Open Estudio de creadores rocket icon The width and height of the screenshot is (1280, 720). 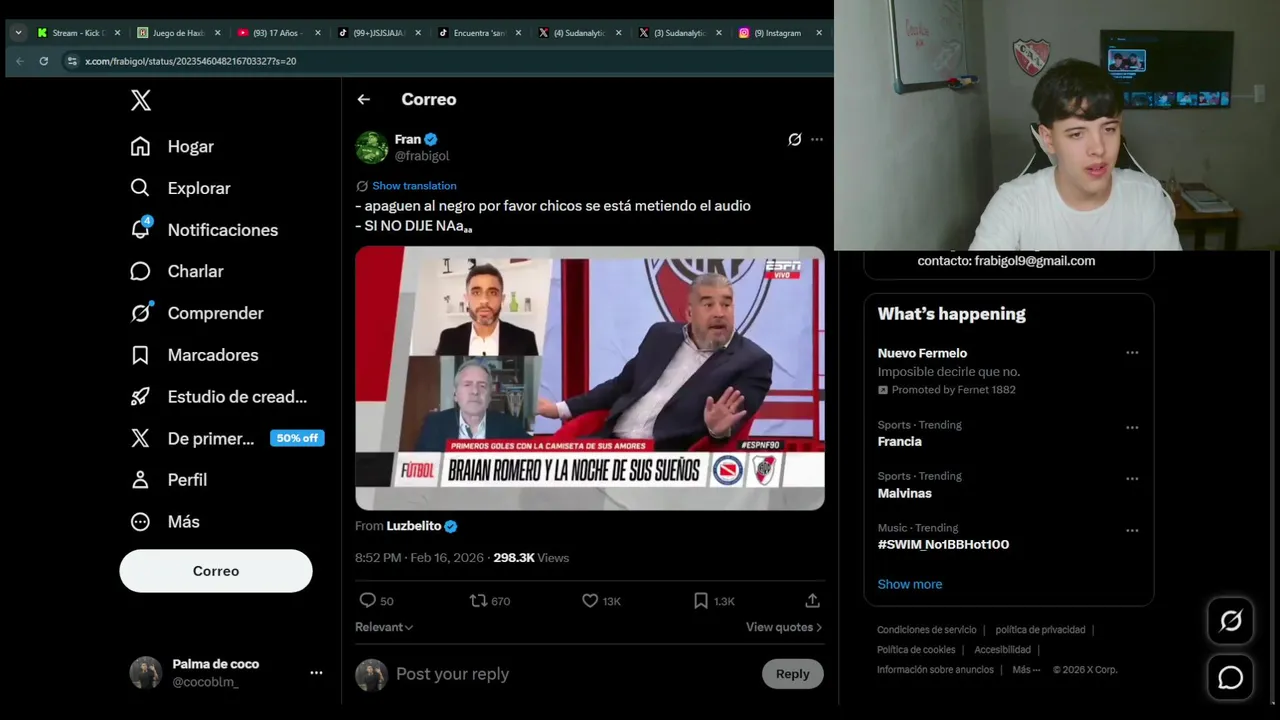click(x=140, y=397)
